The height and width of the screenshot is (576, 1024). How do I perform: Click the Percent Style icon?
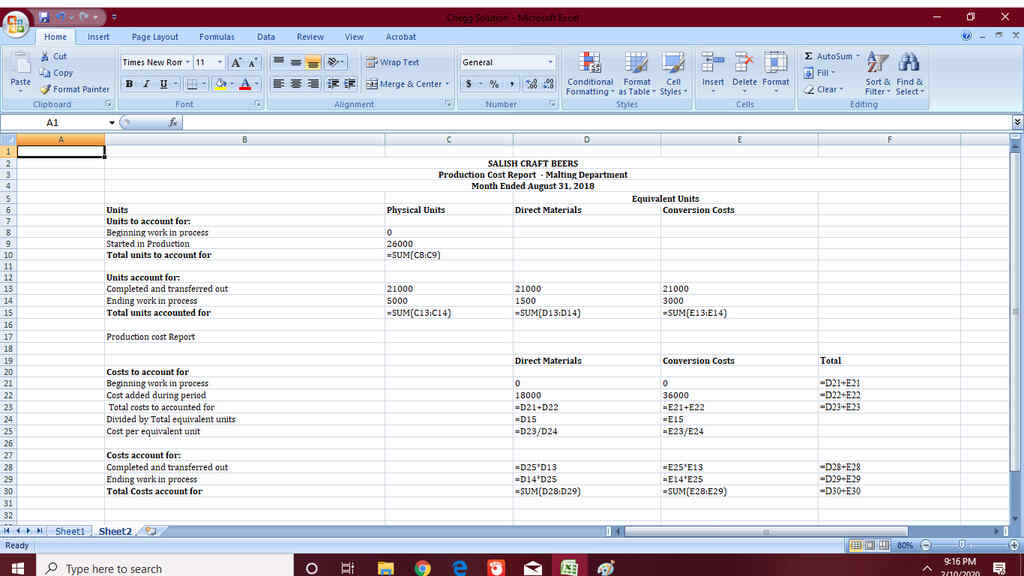click(x=494, y=84)
